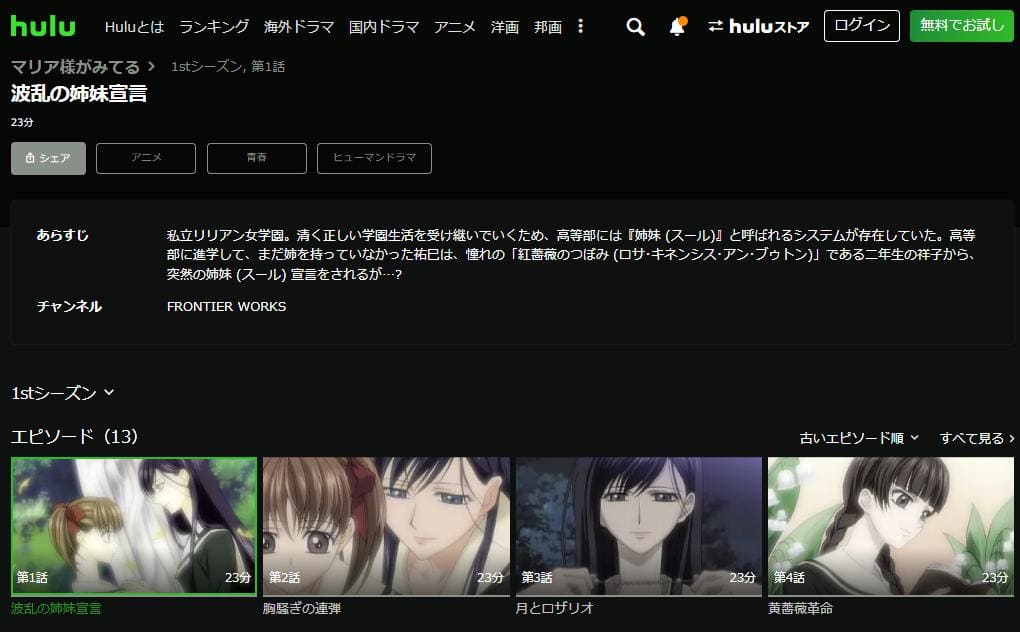Open the Hulu logo home link
The width and height of the screenshot is (1020, 632).
(43, 26)
